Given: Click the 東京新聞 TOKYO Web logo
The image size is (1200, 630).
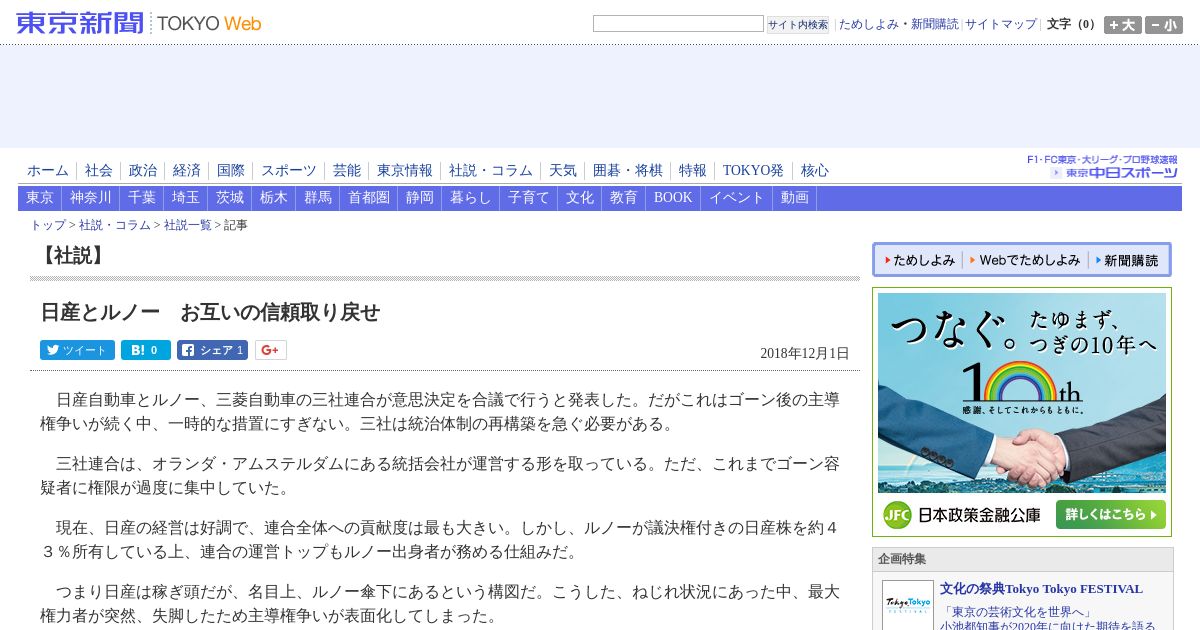Looking at the screenshot, I should coord(139,23).
